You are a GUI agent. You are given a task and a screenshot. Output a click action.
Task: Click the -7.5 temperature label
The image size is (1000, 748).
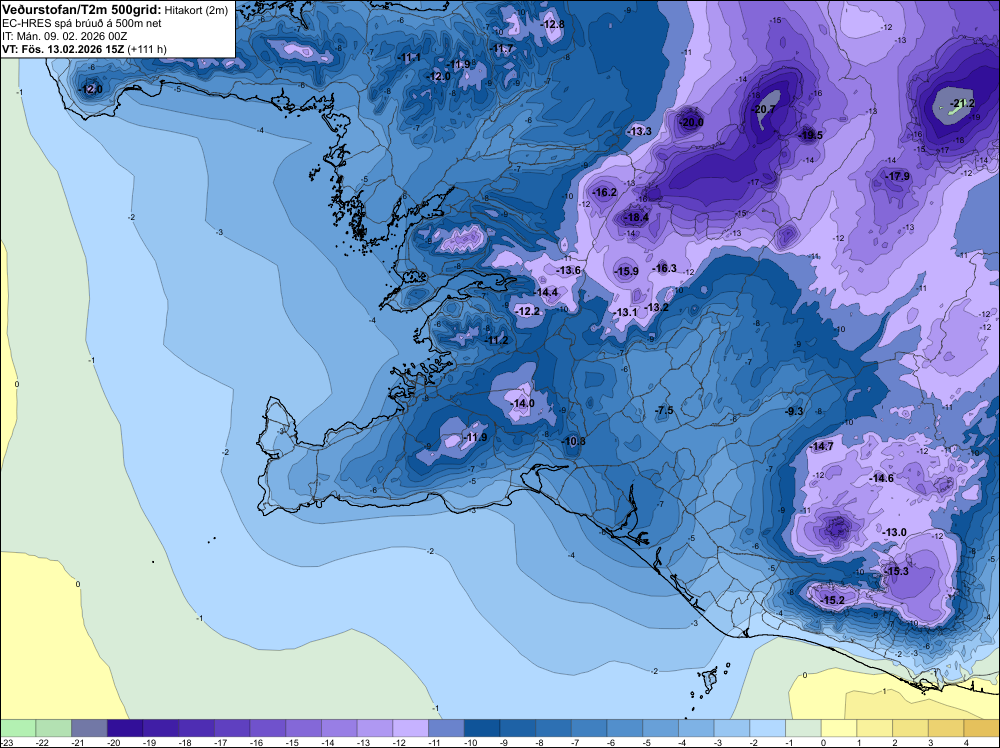point(665,410)
